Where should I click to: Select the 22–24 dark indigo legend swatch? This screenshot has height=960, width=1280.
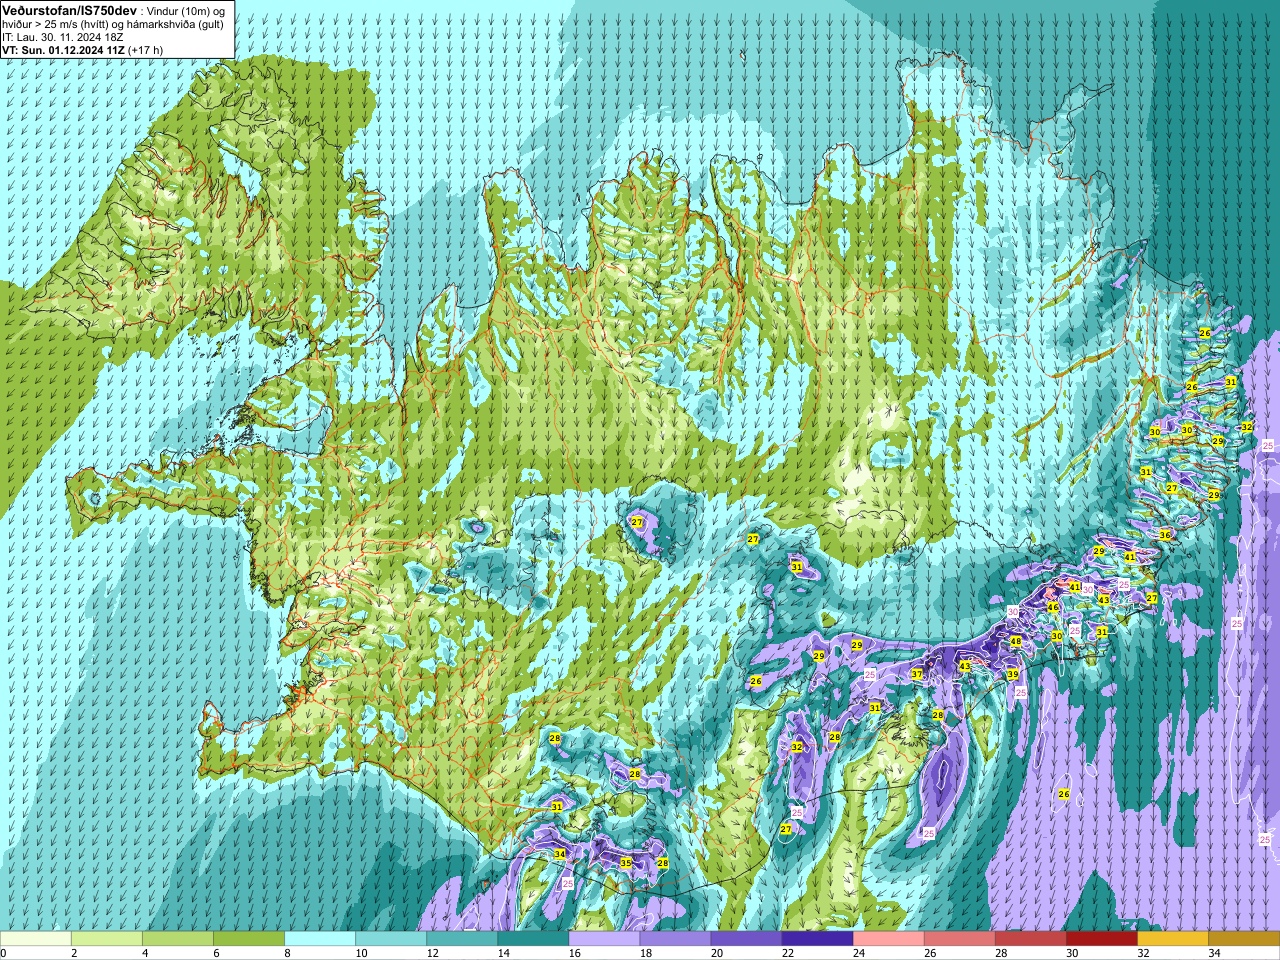[x=817, y=939]
